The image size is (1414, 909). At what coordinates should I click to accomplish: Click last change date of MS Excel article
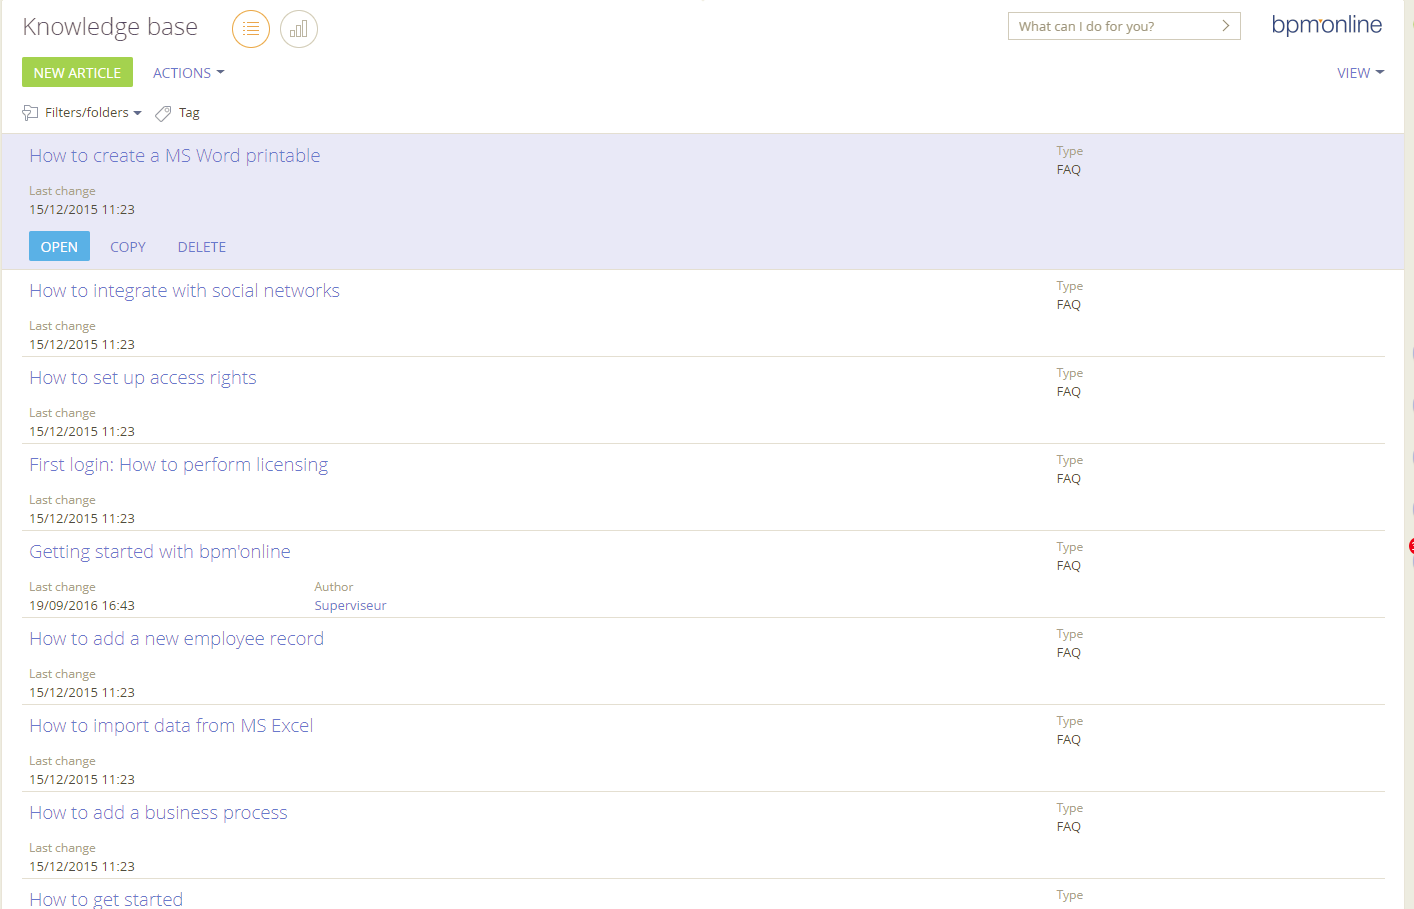click(82, 780)
